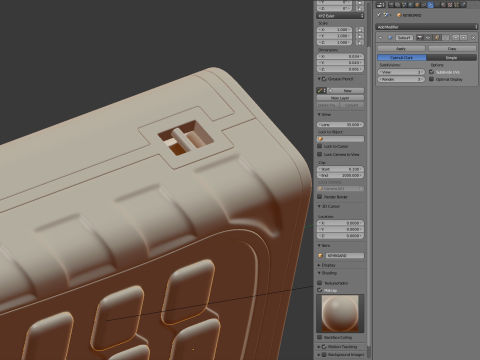Enable Textured Solid checkbox
Viewport: 480px width, 360px height.
point(319,283)
